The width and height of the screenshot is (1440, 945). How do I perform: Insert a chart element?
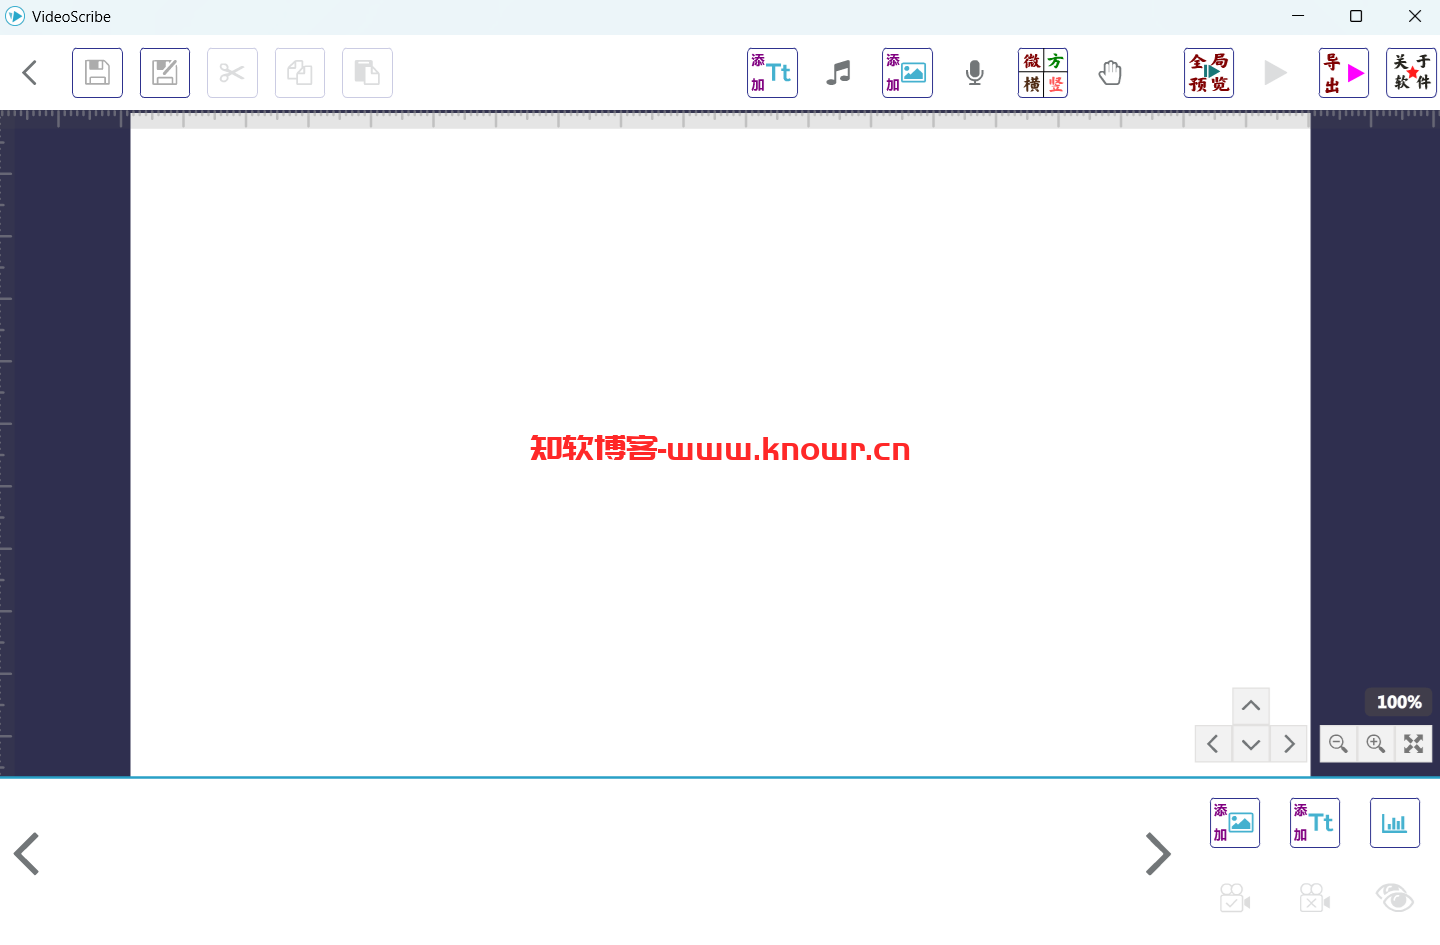[1395, 823]
